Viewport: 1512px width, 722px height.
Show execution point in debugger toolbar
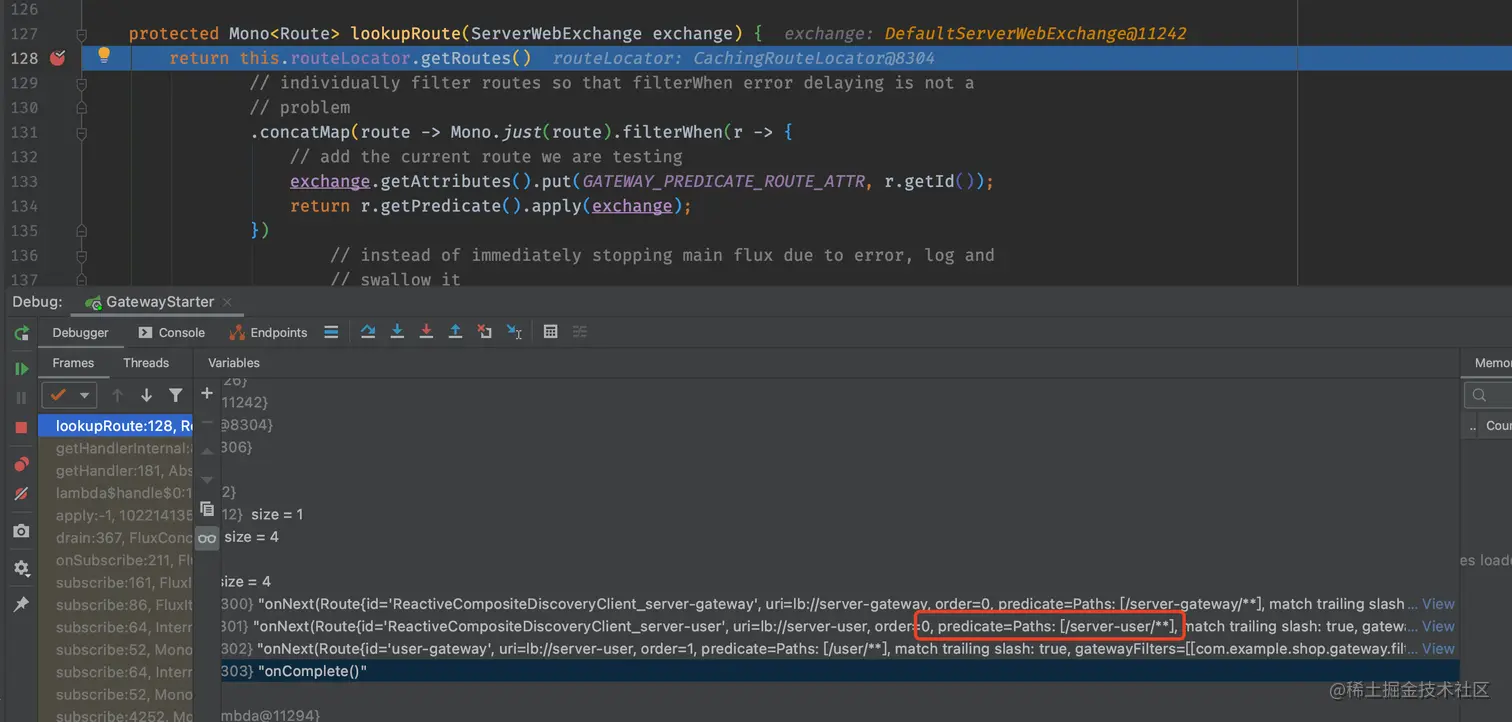(331, 332)
